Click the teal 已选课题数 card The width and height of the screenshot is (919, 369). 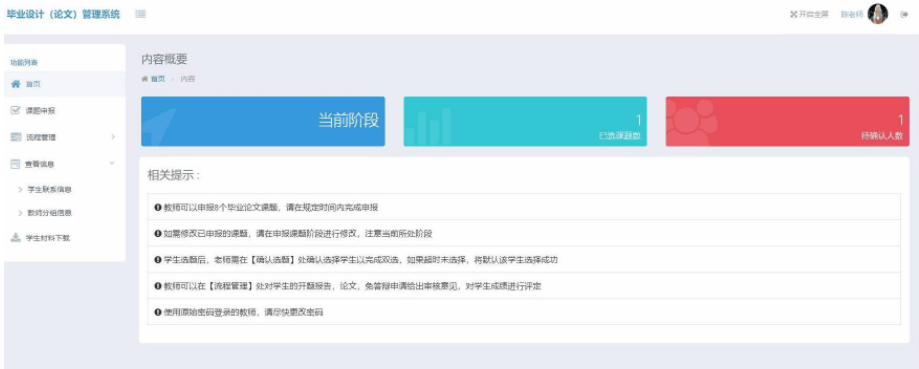(525, 121)
